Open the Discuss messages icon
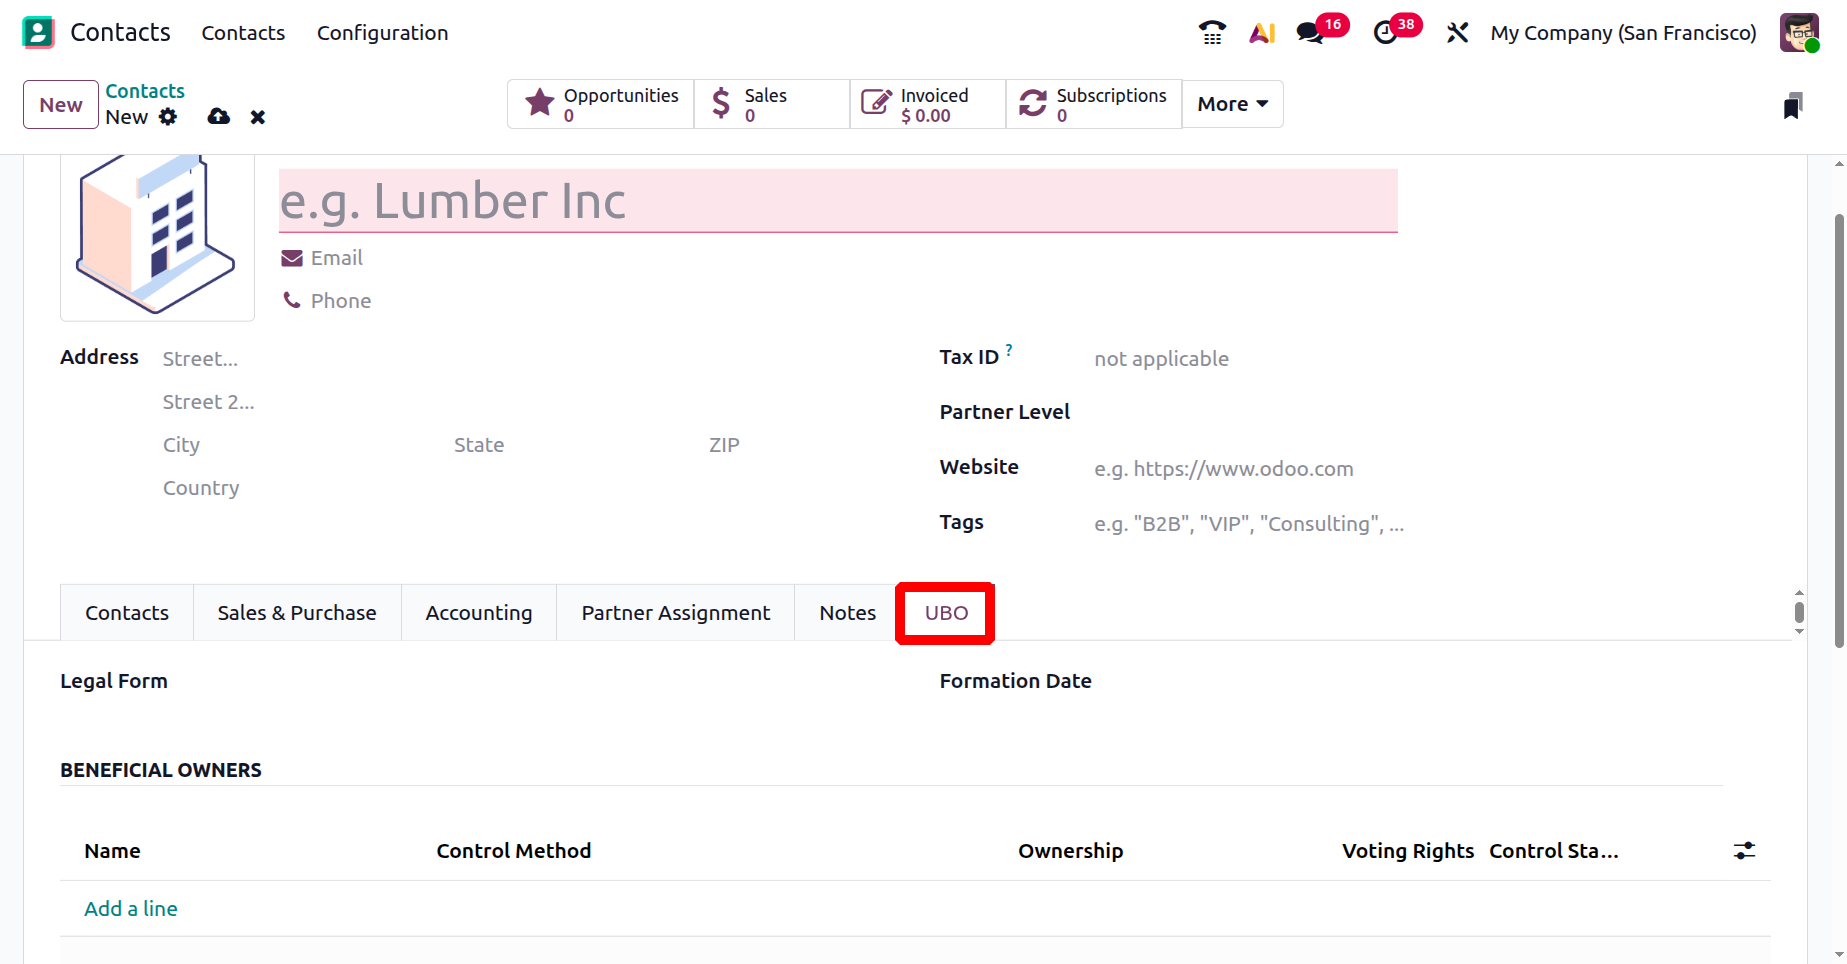Viewport: 1847px width, 964px height. click(x=1310, y=33)
